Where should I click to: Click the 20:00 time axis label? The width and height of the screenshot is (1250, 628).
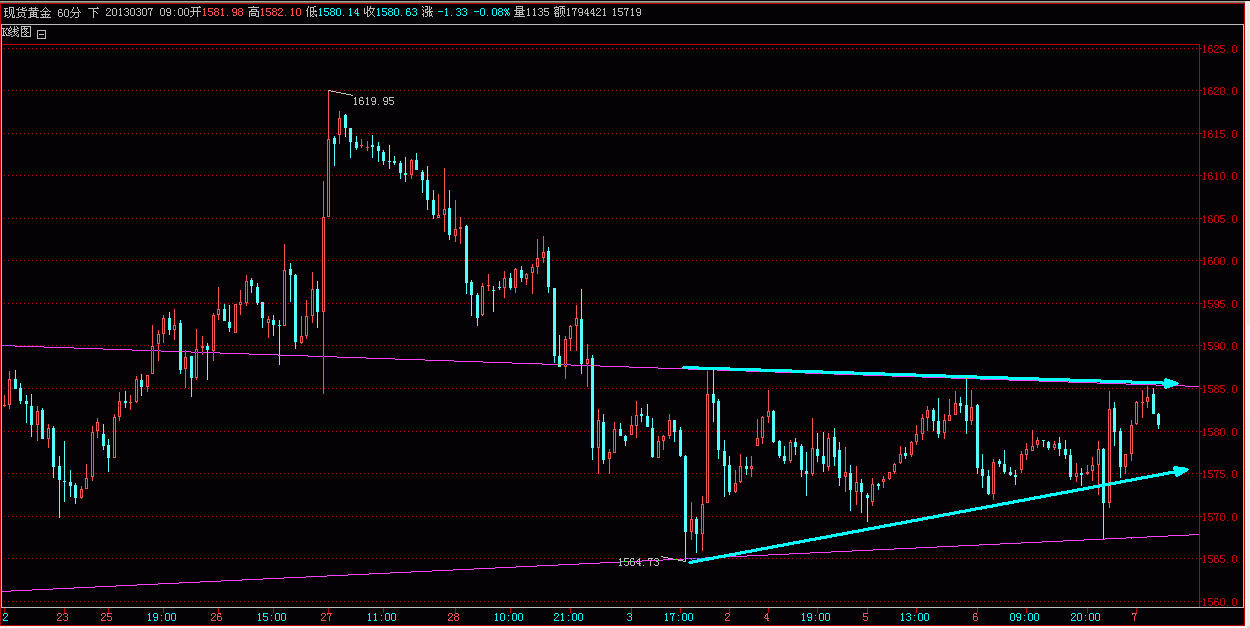[1086, 617]
